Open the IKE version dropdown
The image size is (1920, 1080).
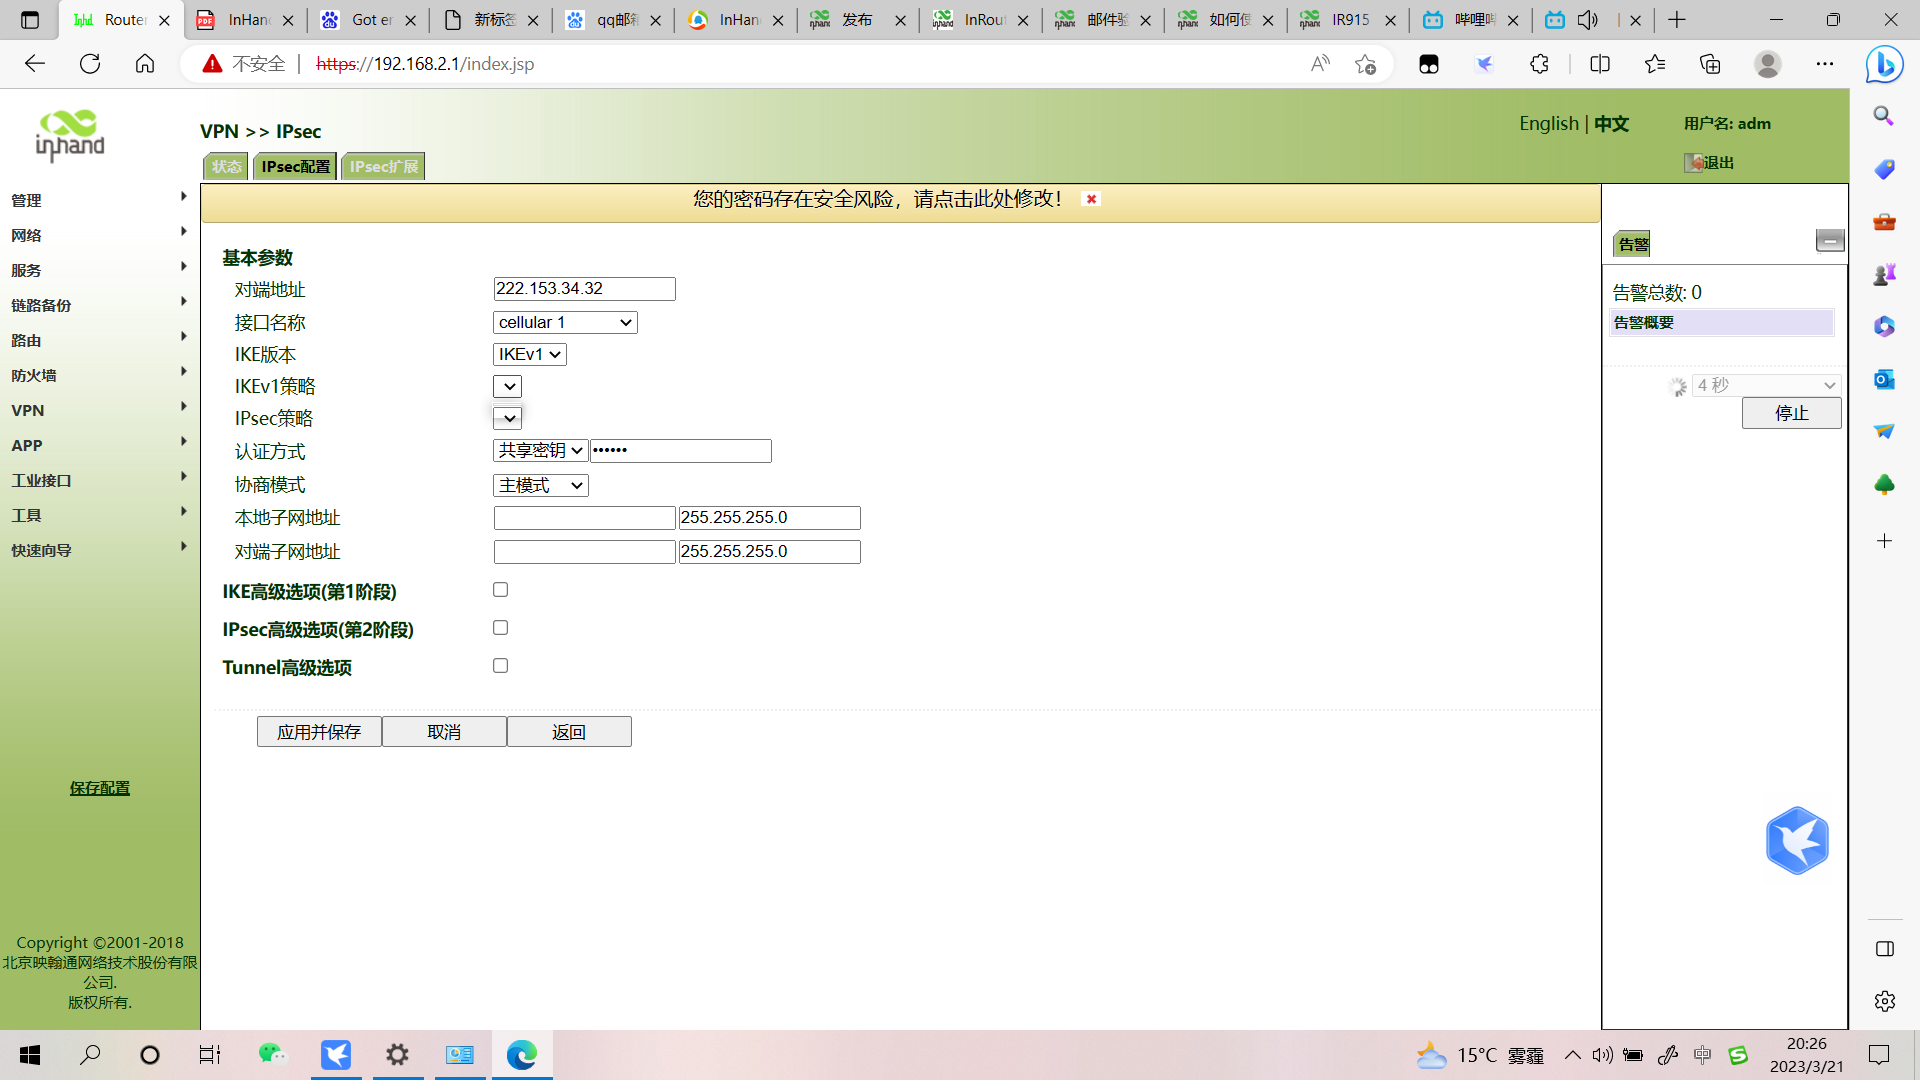coord(530,354)
